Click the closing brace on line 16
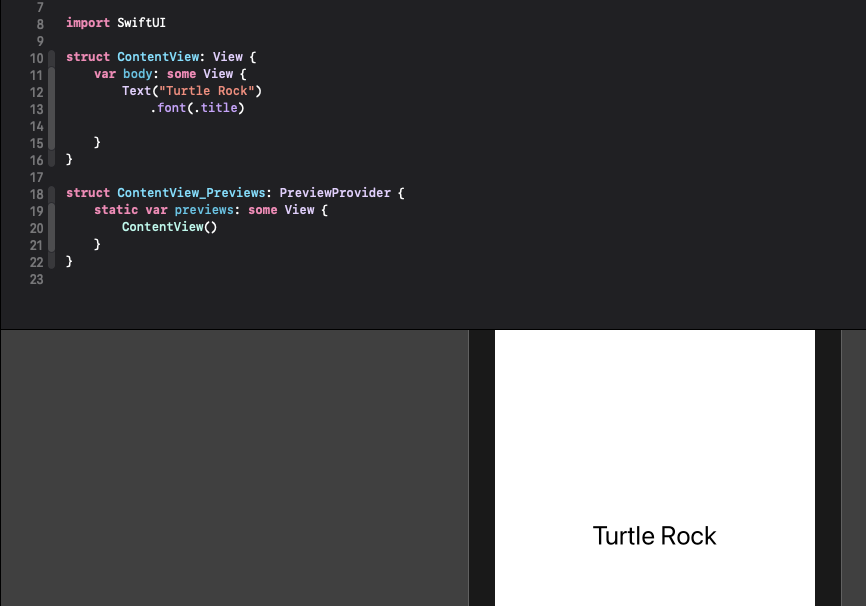 tap(69, 159)
